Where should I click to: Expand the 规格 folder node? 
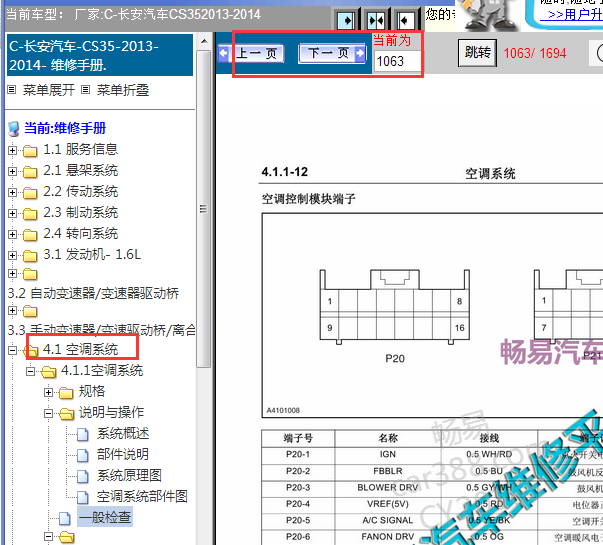click(x=48, y=392)
